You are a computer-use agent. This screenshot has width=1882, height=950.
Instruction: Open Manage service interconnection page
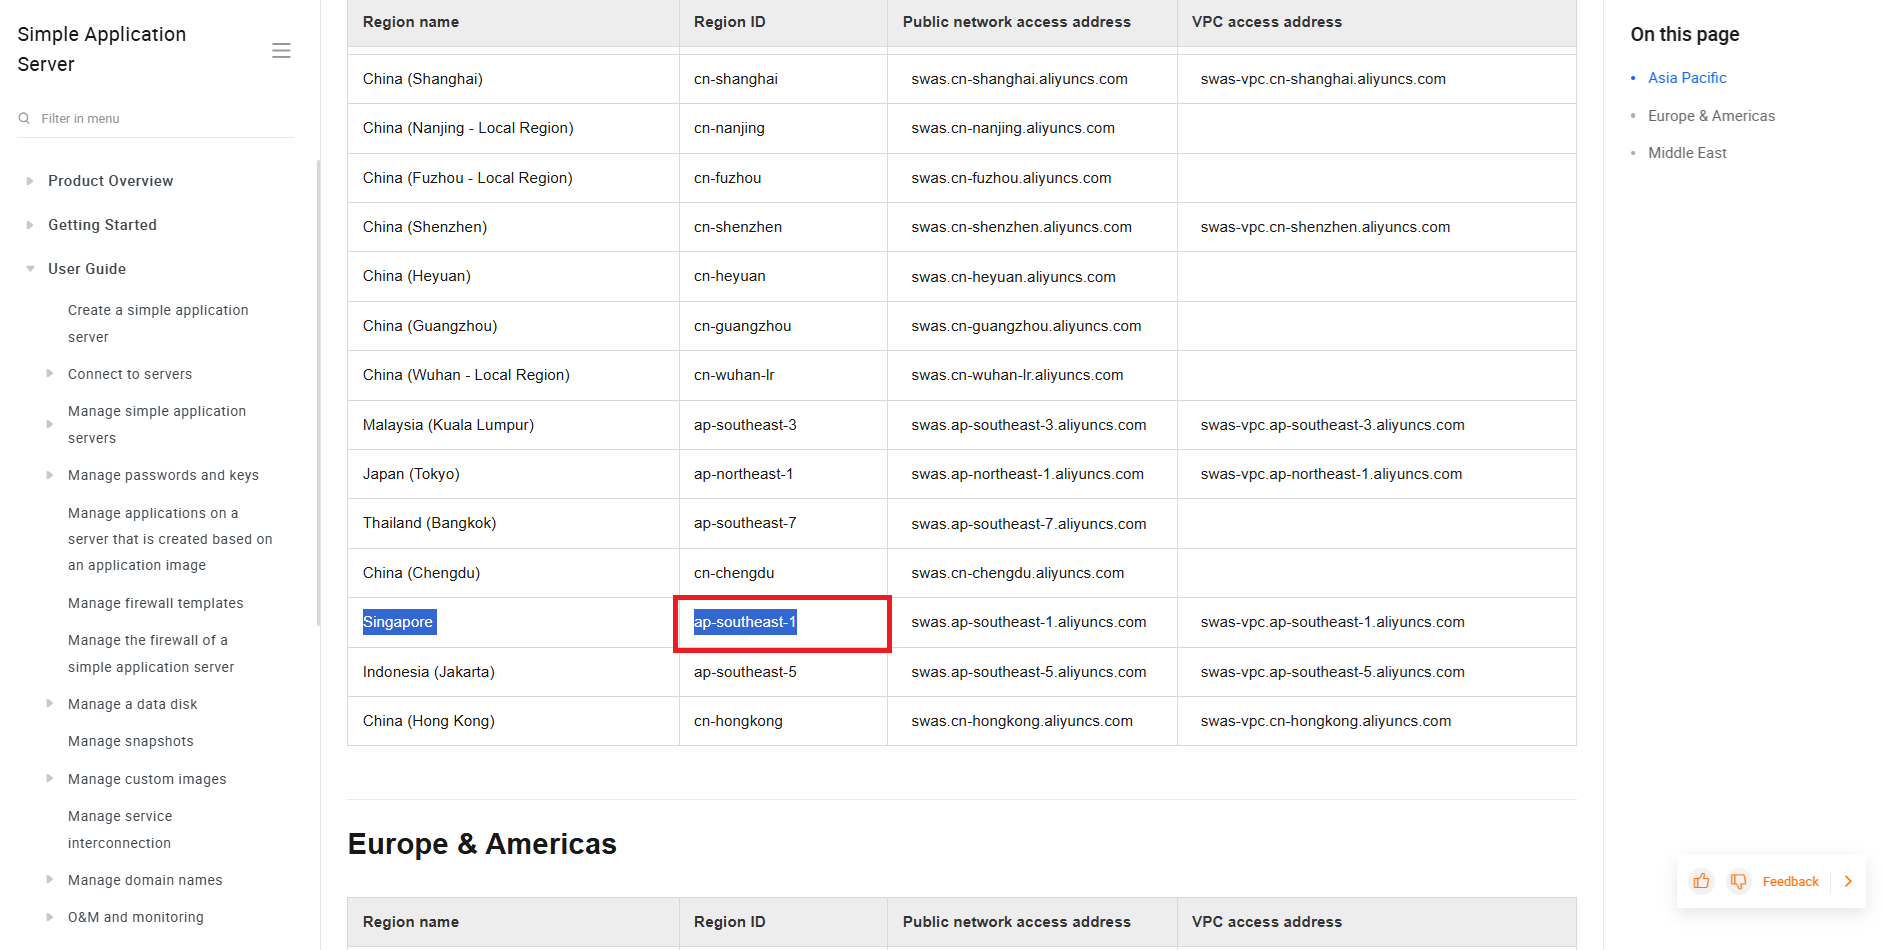tap(120, 829)
